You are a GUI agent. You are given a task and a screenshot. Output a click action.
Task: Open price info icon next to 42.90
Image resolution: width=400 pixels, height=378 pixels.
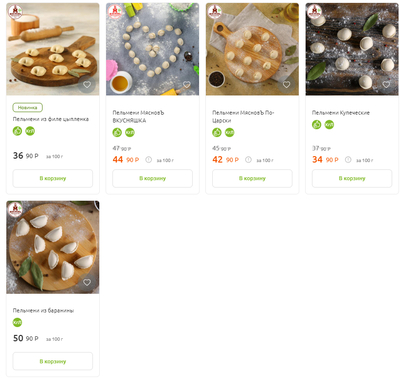coord(248,160)
